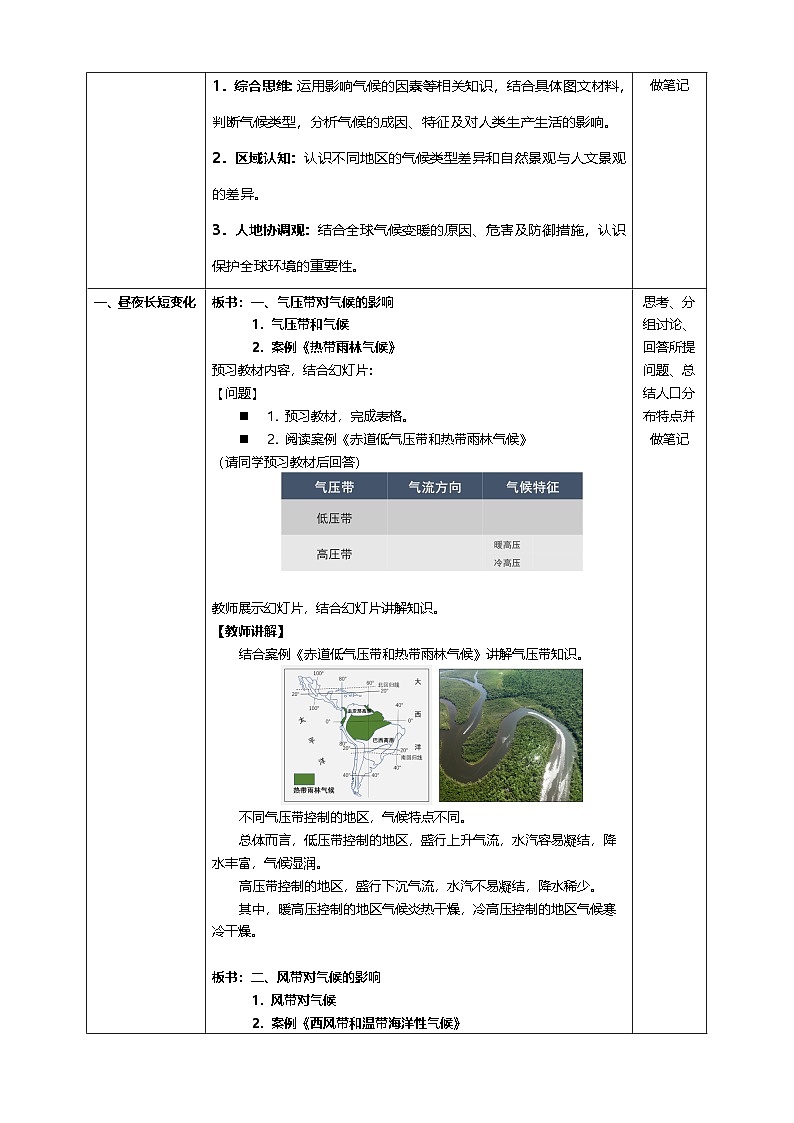Click the line '板书:二、风带对气候的影响'
This screenshot has height=1123, width=794.
pyautogui.click(x=296, y=977)
